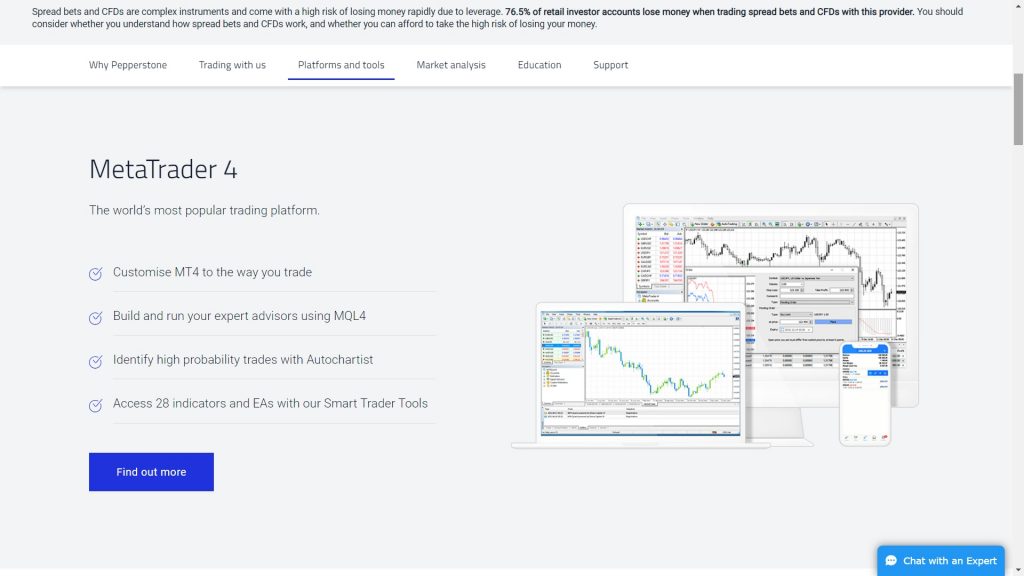
Task: Click checkmark icon beside Customise MT4
Action: pyautogui.click(x=96, y=274)
